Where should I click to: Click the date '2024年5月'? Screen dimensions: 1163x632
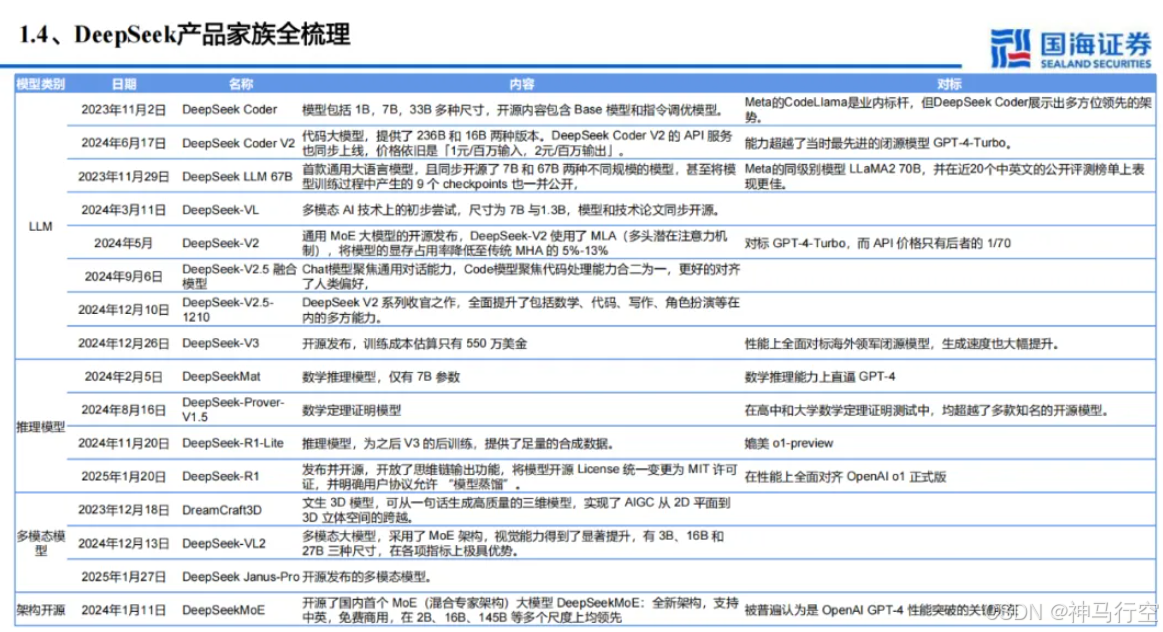(124, 243)
